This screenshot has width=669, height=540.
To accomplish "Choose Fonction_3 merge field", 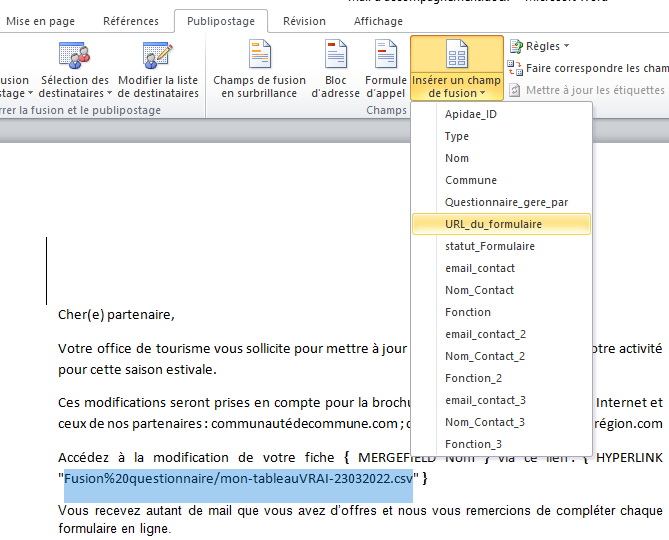I will click(501, 444).
